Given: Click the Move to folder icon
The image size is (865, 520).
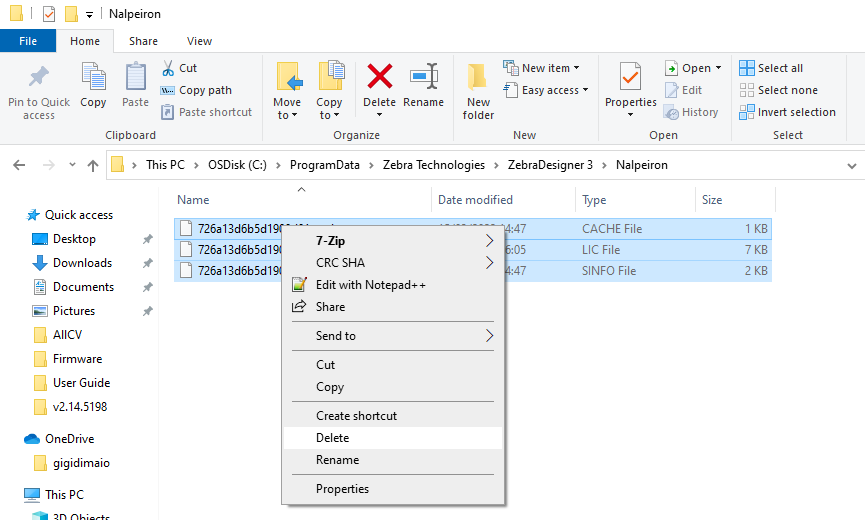Looking at the screenshot, I should (289, 76).
